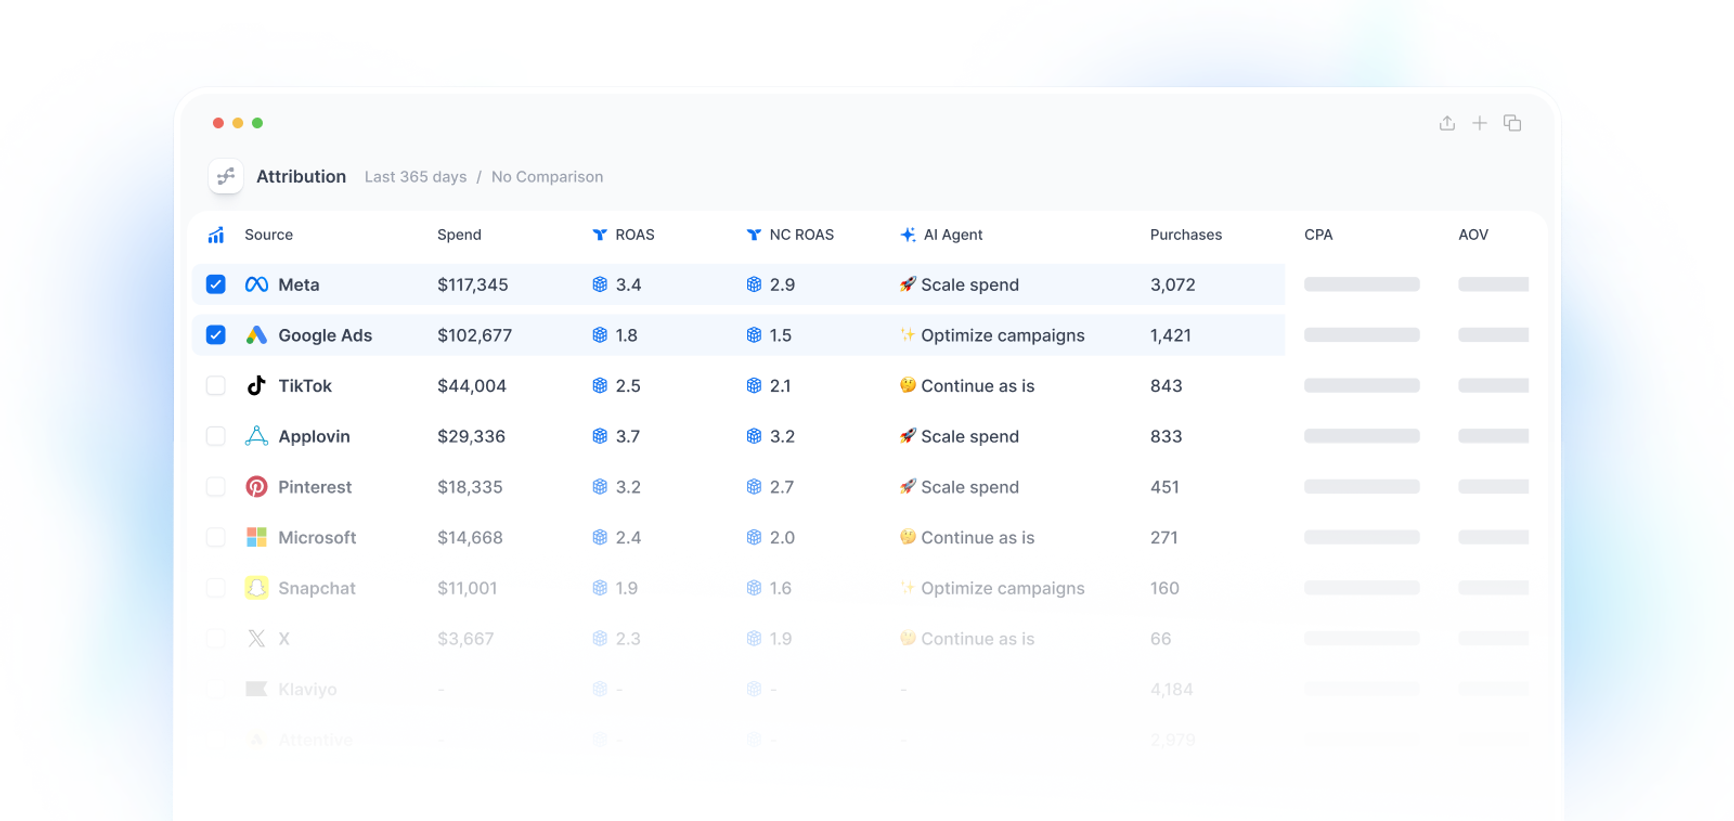The height and width of the screenshot is (821, 1734).
Task: Check the Microsoft row checkbox
Action: pyautogui.click(x=216, y=537)
